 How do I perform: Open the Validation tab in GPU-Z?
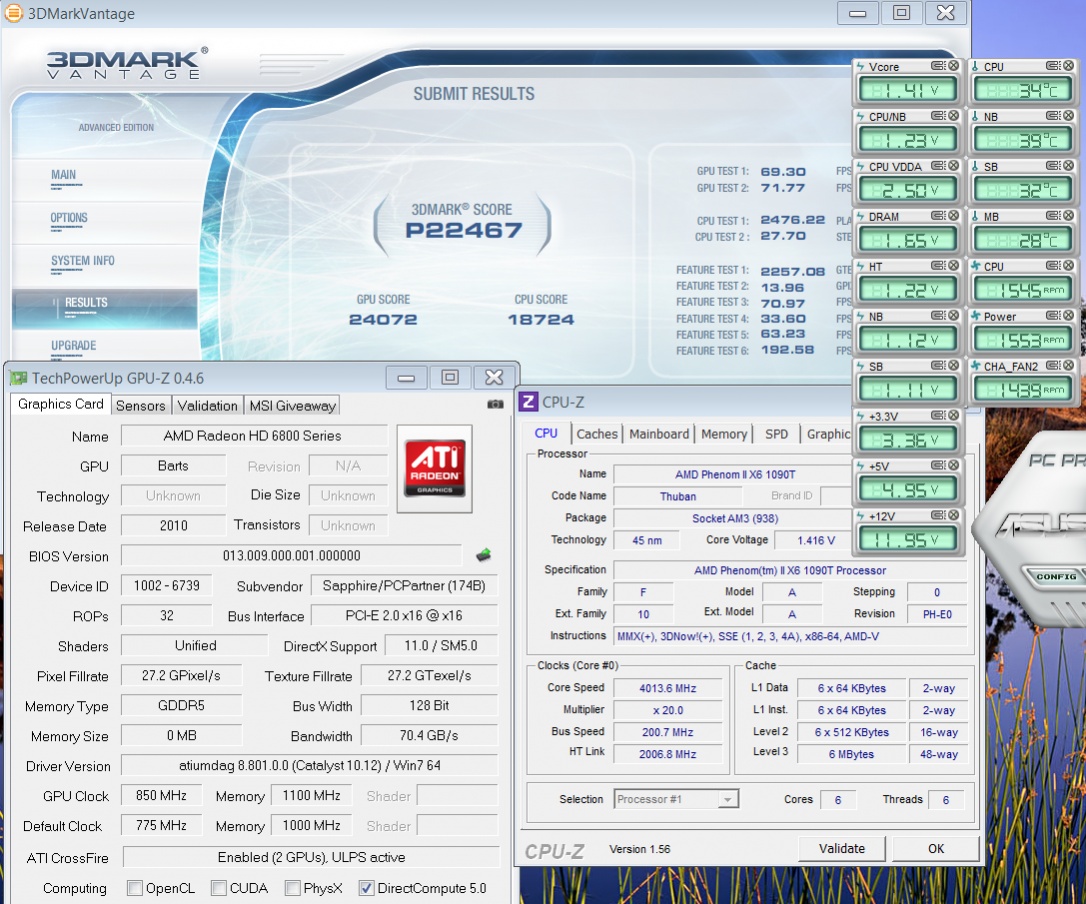pos(207,405)
